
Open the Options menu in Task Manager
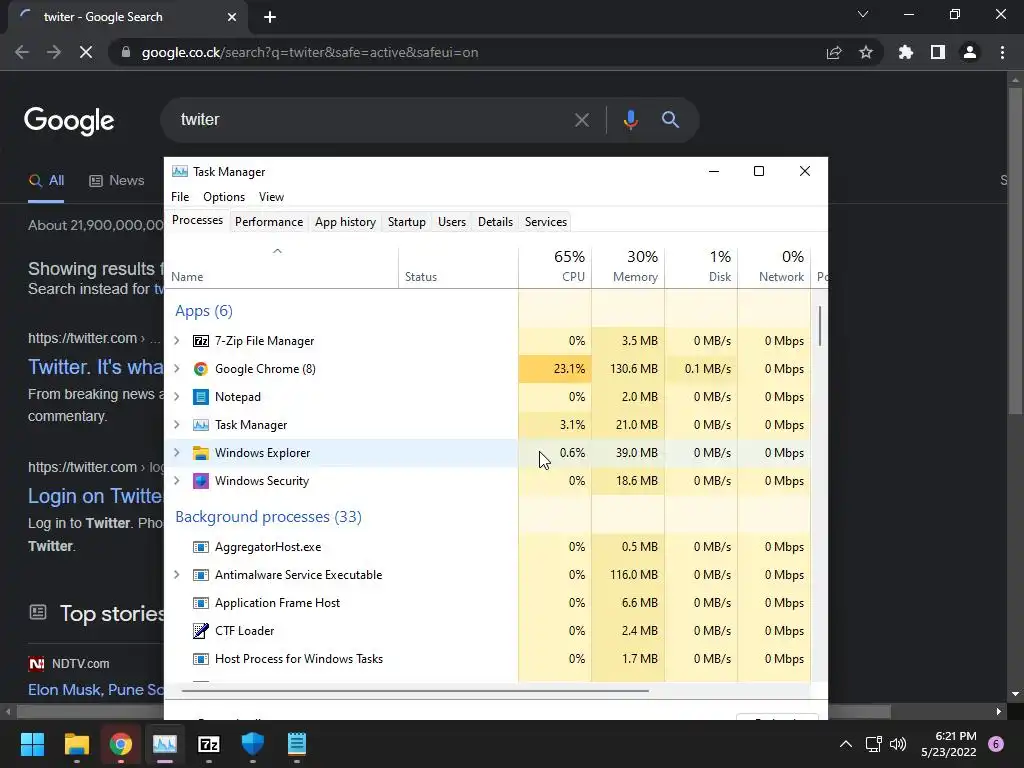[224, 197]
